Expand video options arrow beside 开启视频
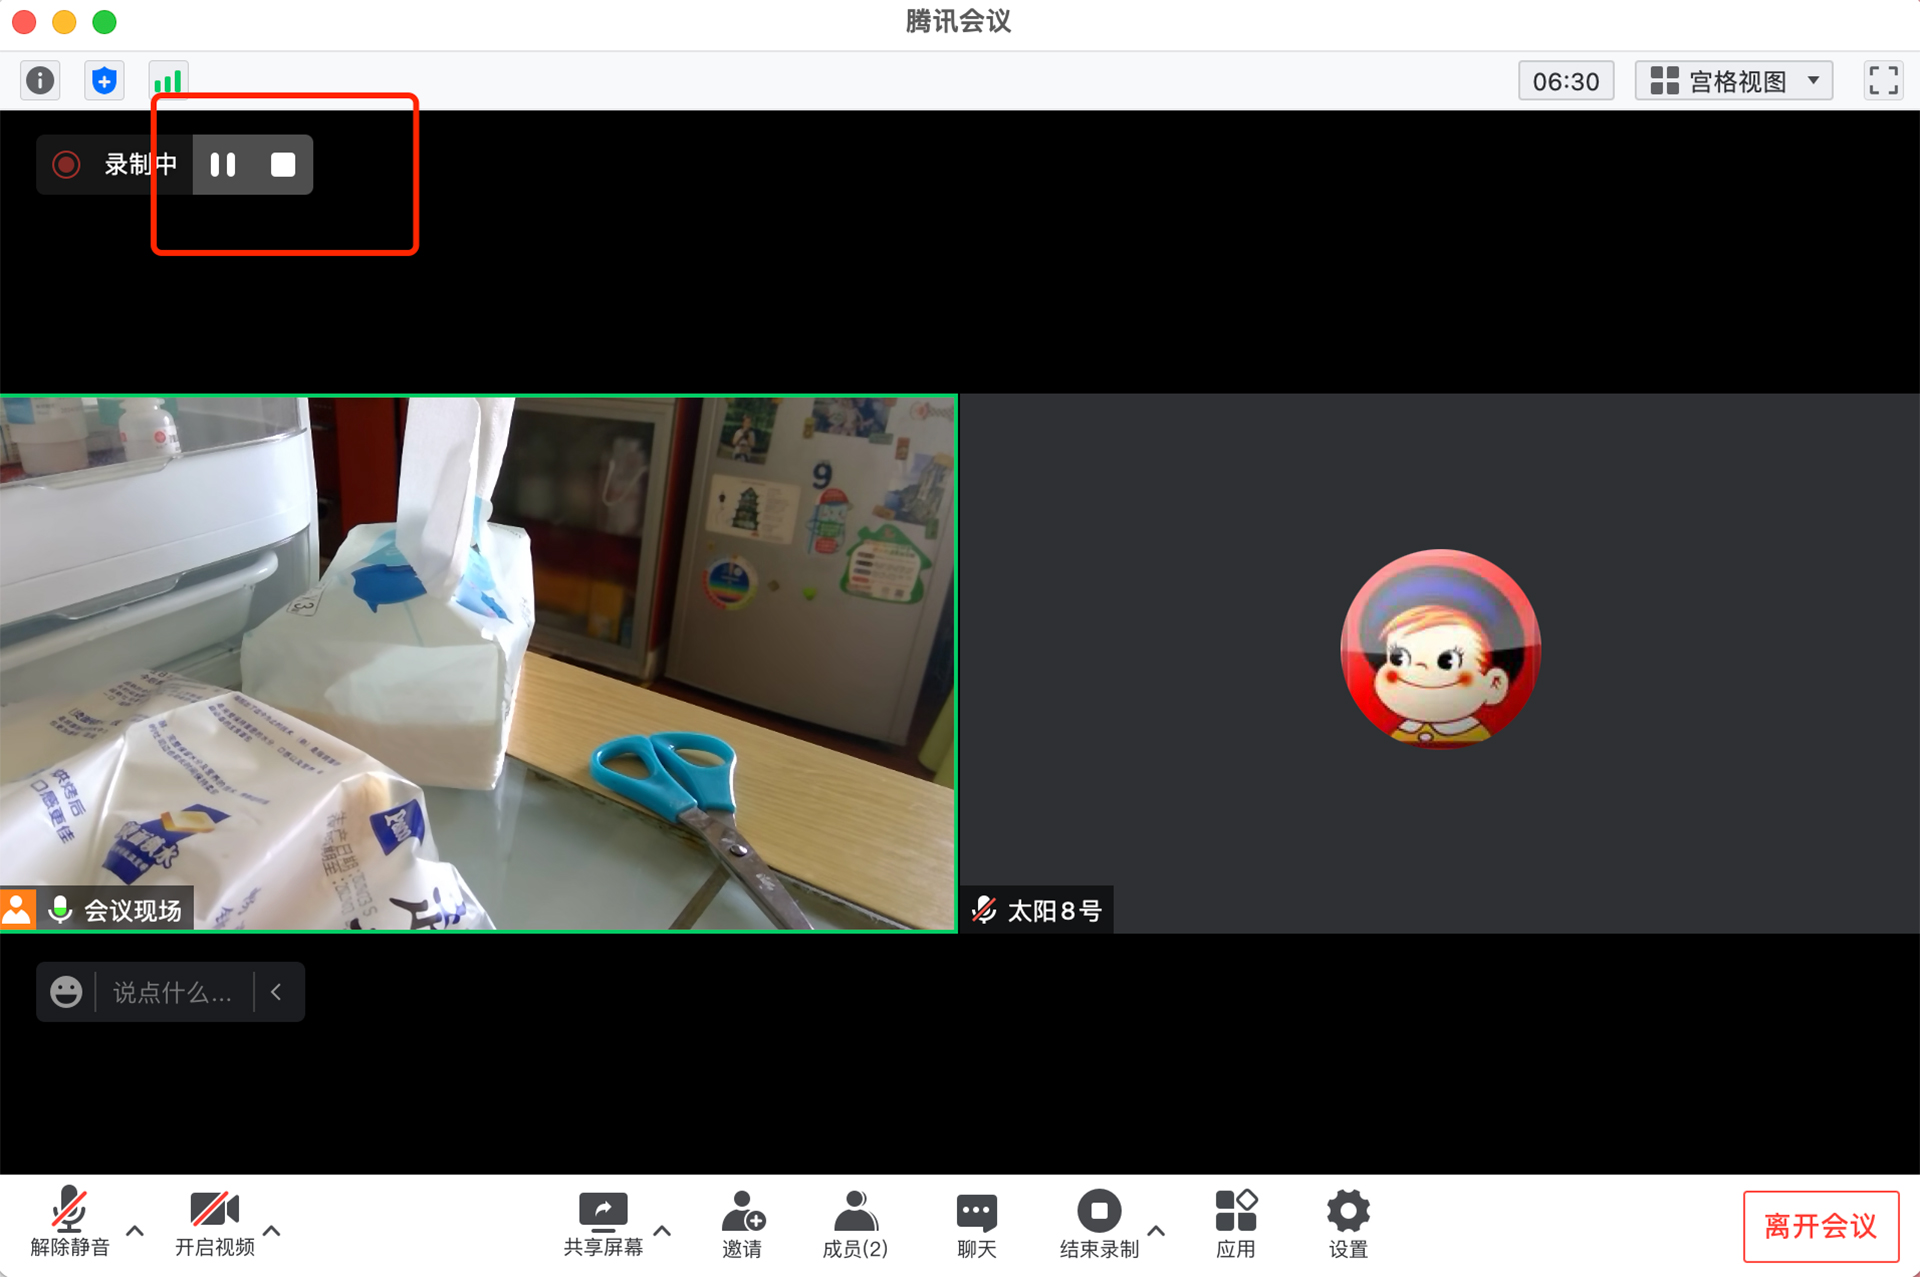 [x=272, y=1231]
